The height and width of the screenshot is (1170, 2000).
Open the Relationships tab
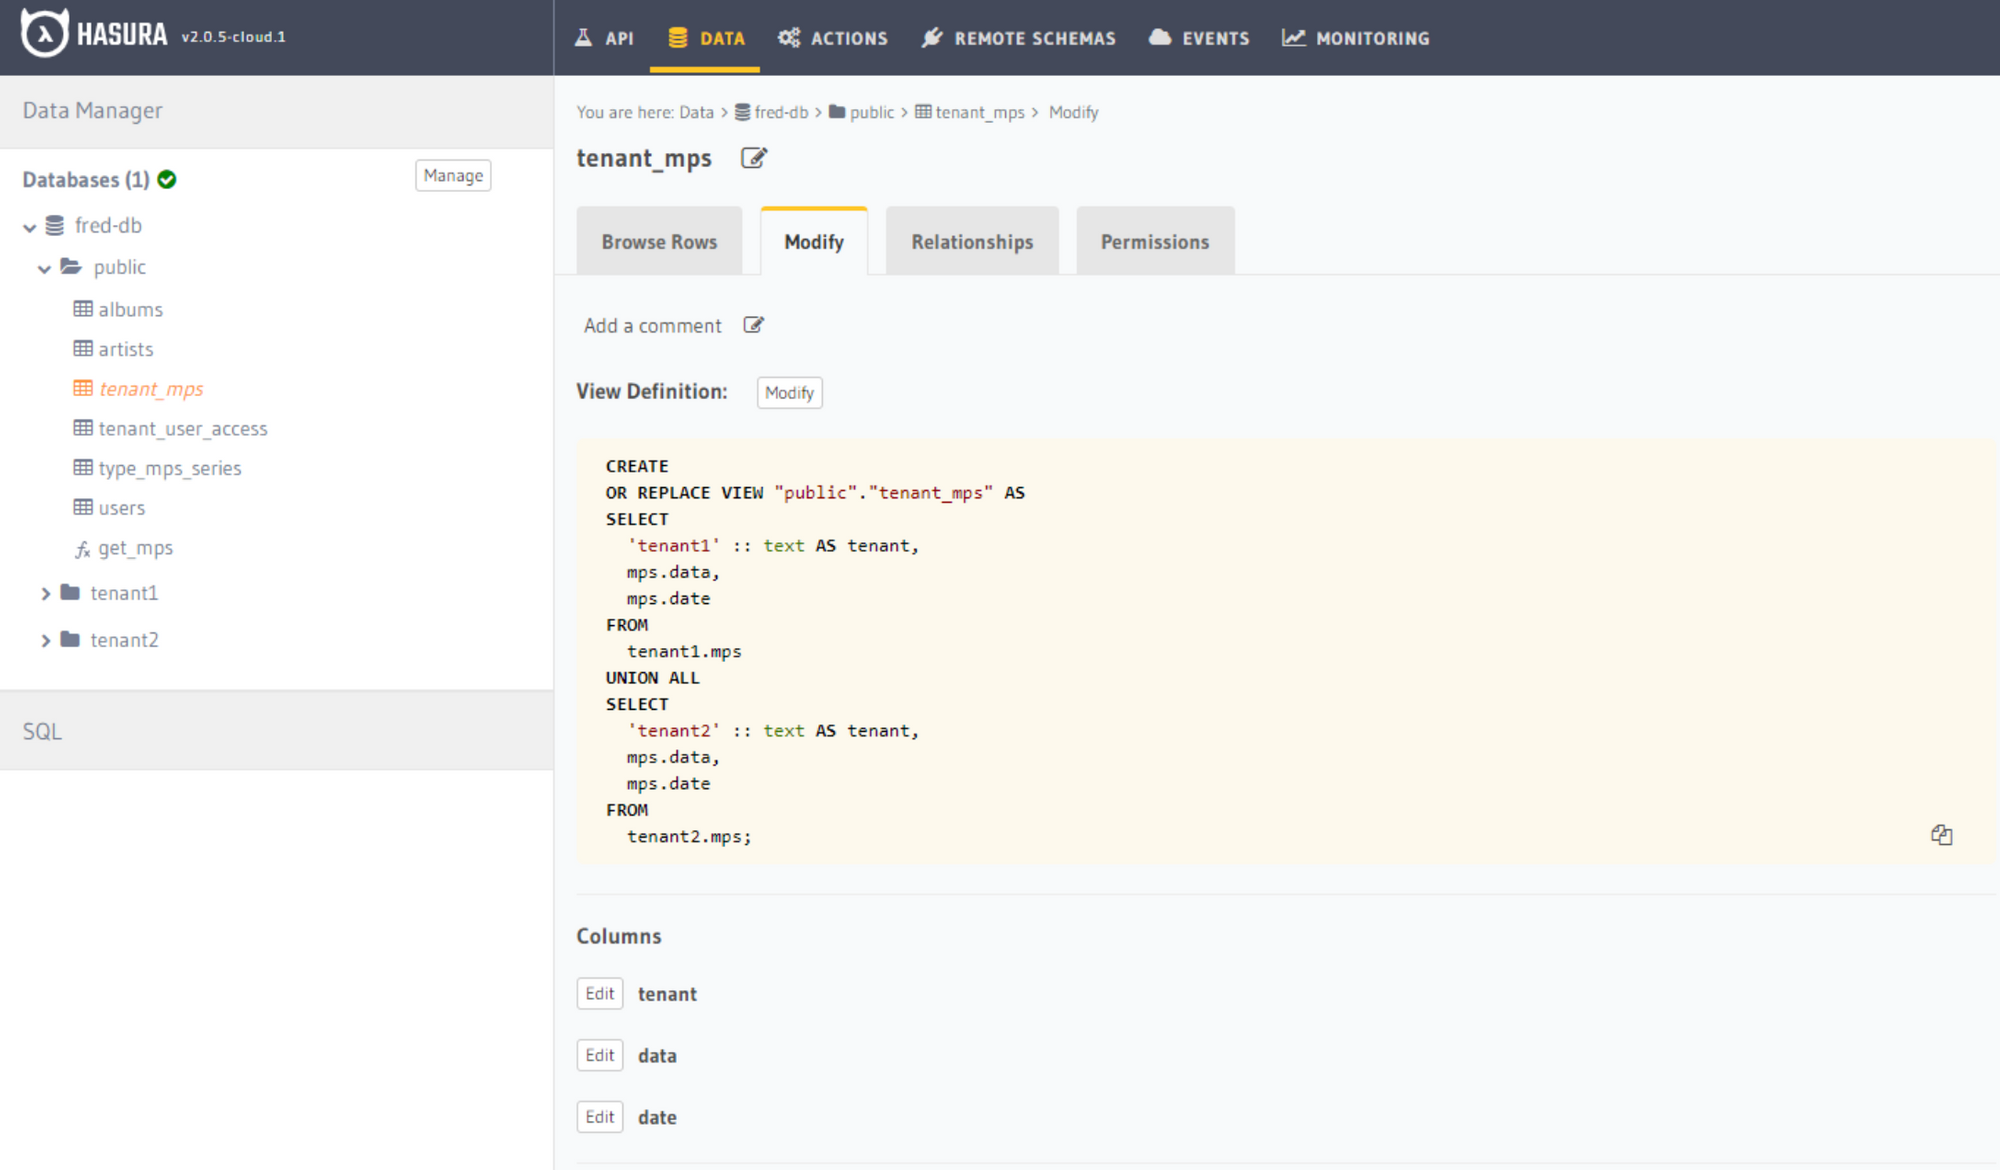[x=972, y=241]
